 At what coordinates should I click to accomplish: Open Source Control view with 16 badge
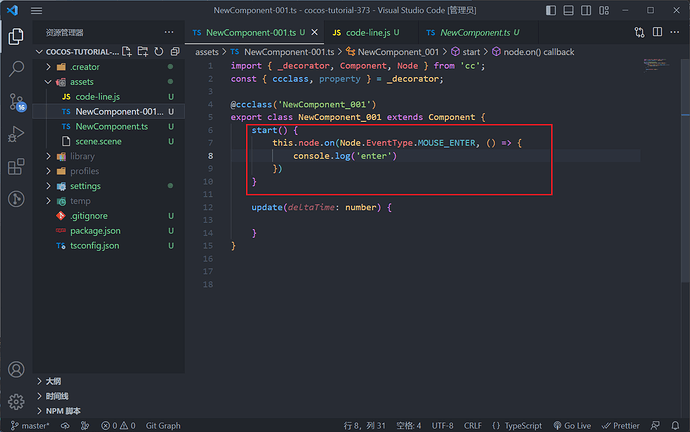tap(17, 102)
